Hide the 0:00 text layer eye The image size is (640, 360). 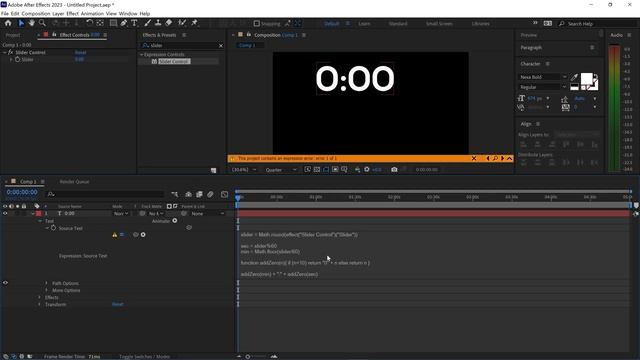tap(5, 213)
